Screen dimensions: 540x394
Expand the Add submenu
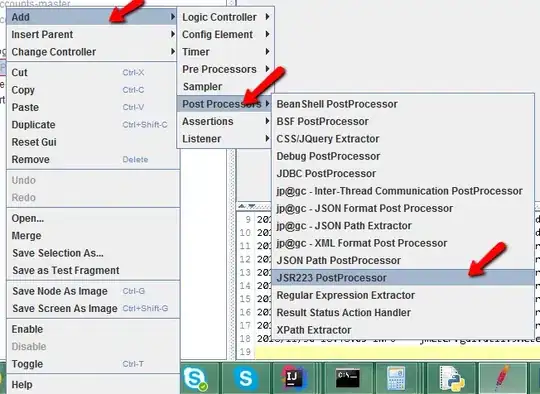click(93, 17)
